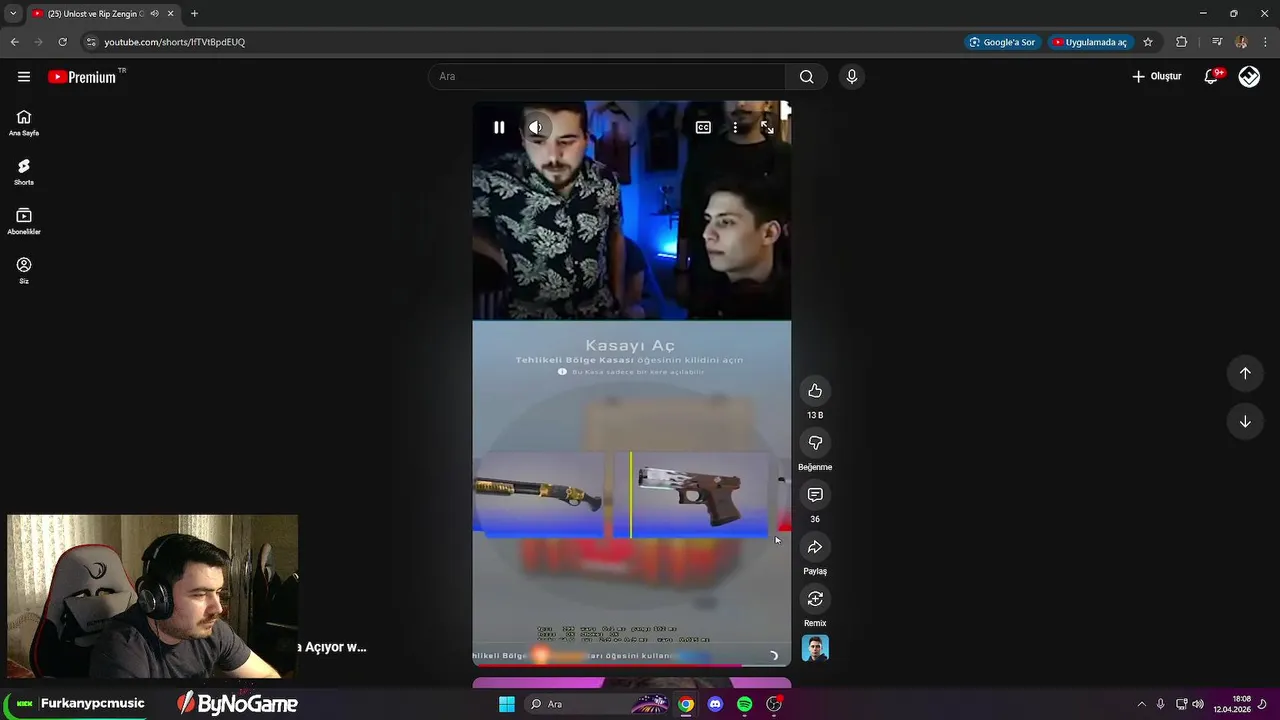Go to the next short with down arrow
The height and width of the screenshot is (720, 1280).
tap(1245, 421)
